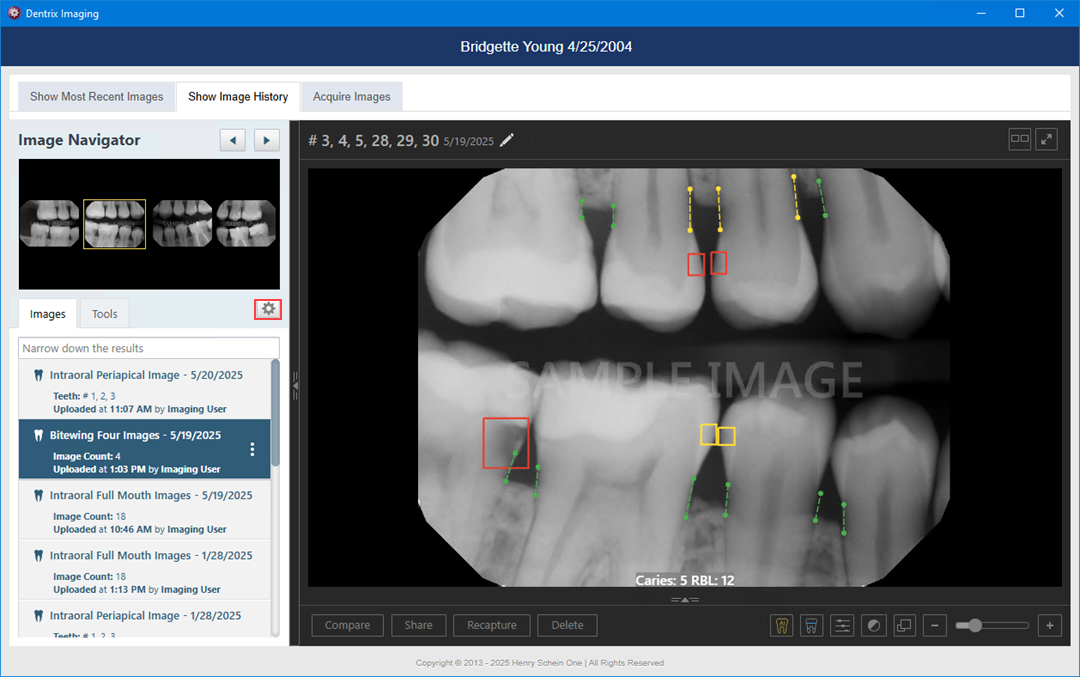Select highlighted second bitewing thumbnail
The width and height of the screenshot is (1080, 677).
pos(114,224)
